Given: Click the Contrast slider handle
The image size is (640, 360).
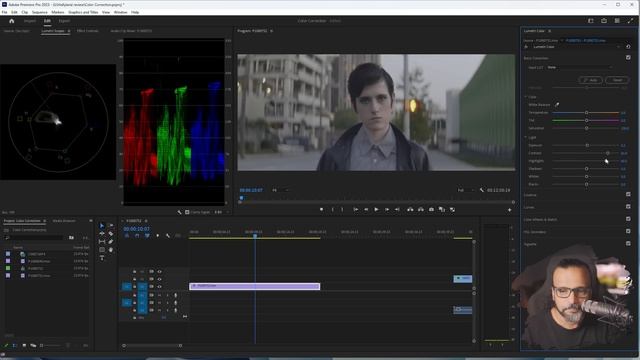Looking at the screenshot, I should click(608, 153).
